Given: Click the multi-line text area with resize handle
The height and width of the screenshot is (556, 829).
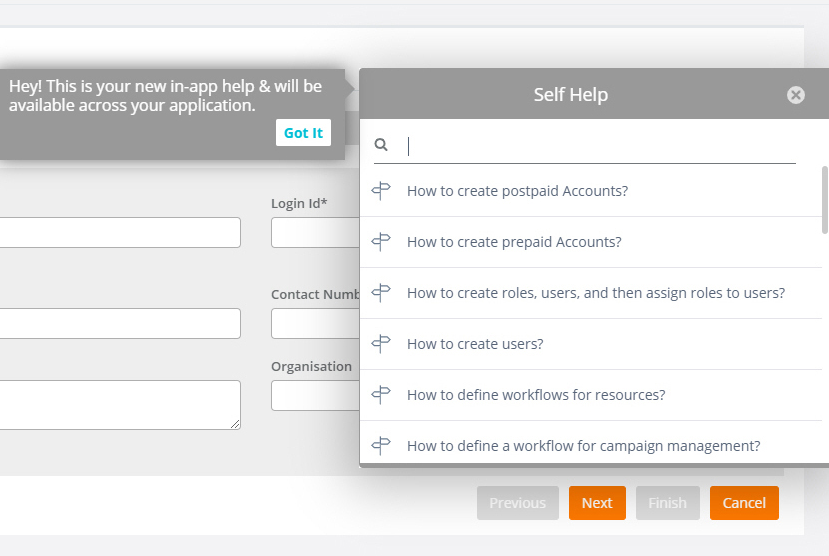Looking at the screenshot, I should (x=119, y=405).
